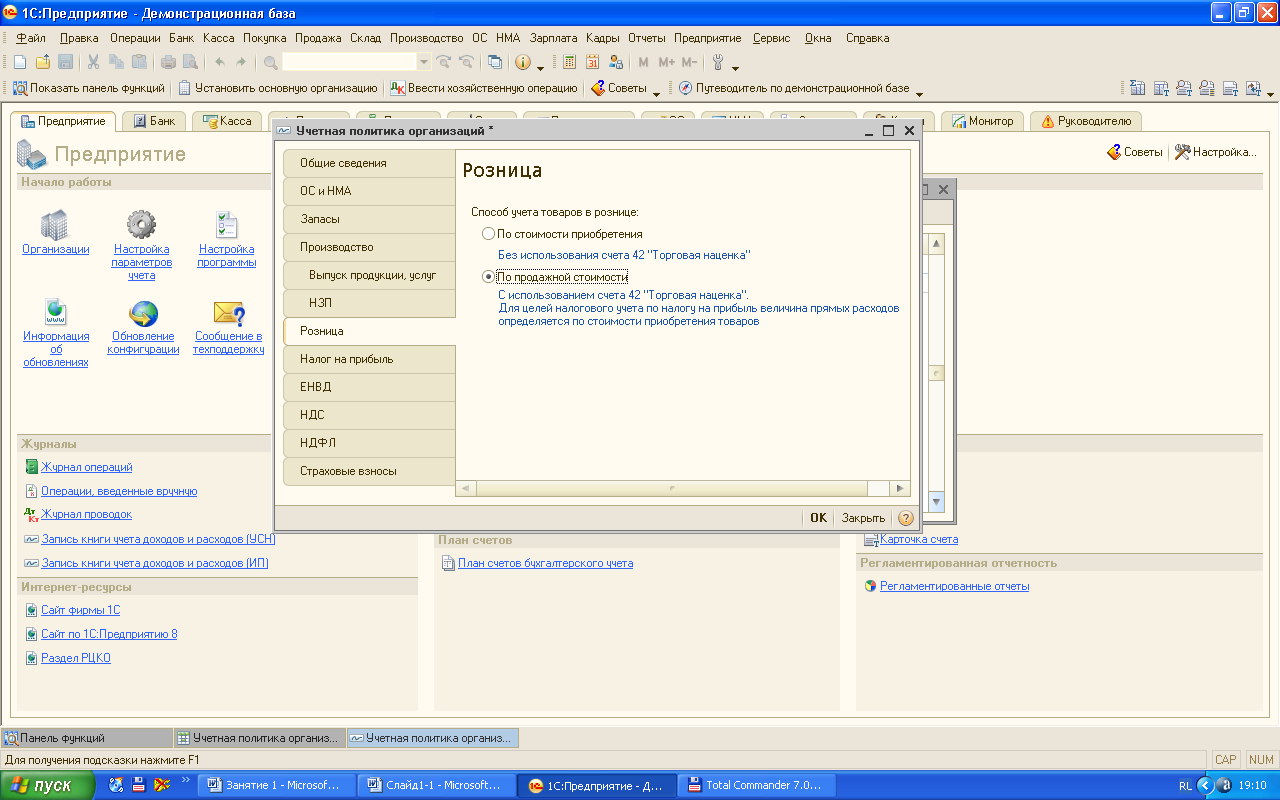Click the gear Настройка параметров учета icon
Viewport: 1280px width, 800px height.
tap(141, 225)
